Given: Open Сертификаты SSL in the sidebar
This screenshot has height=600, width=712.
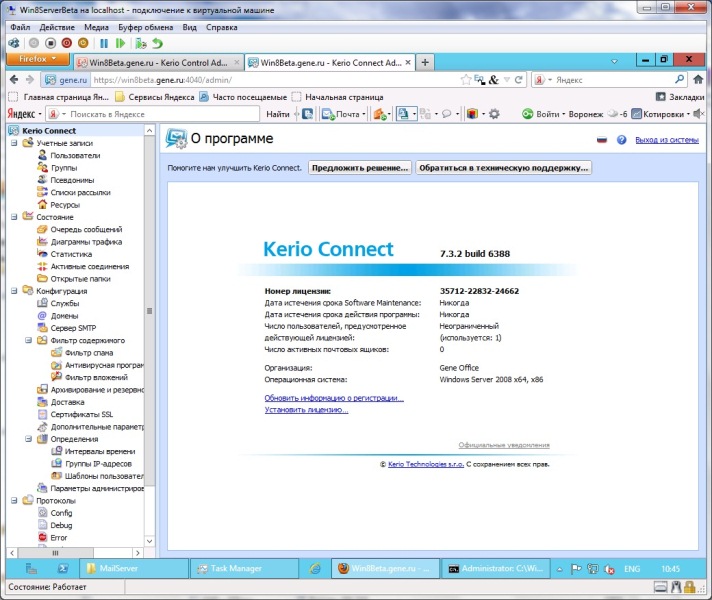Looking at the screenshot, I should point(81,414).
